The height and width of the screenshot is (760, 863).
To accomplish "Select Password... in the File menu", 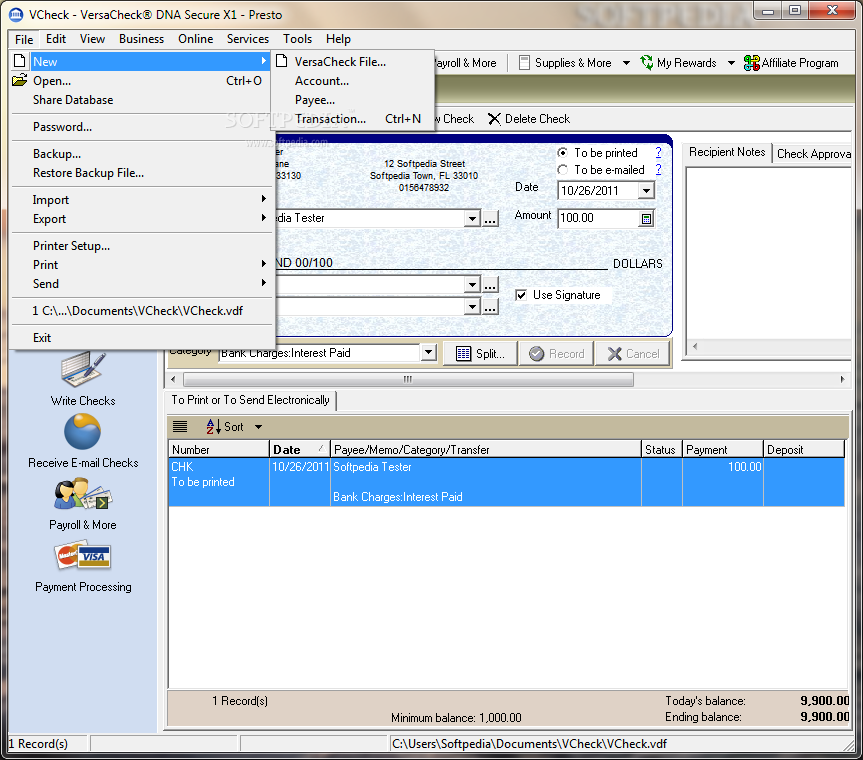I will pyautogui.click(x=143, y=127).
